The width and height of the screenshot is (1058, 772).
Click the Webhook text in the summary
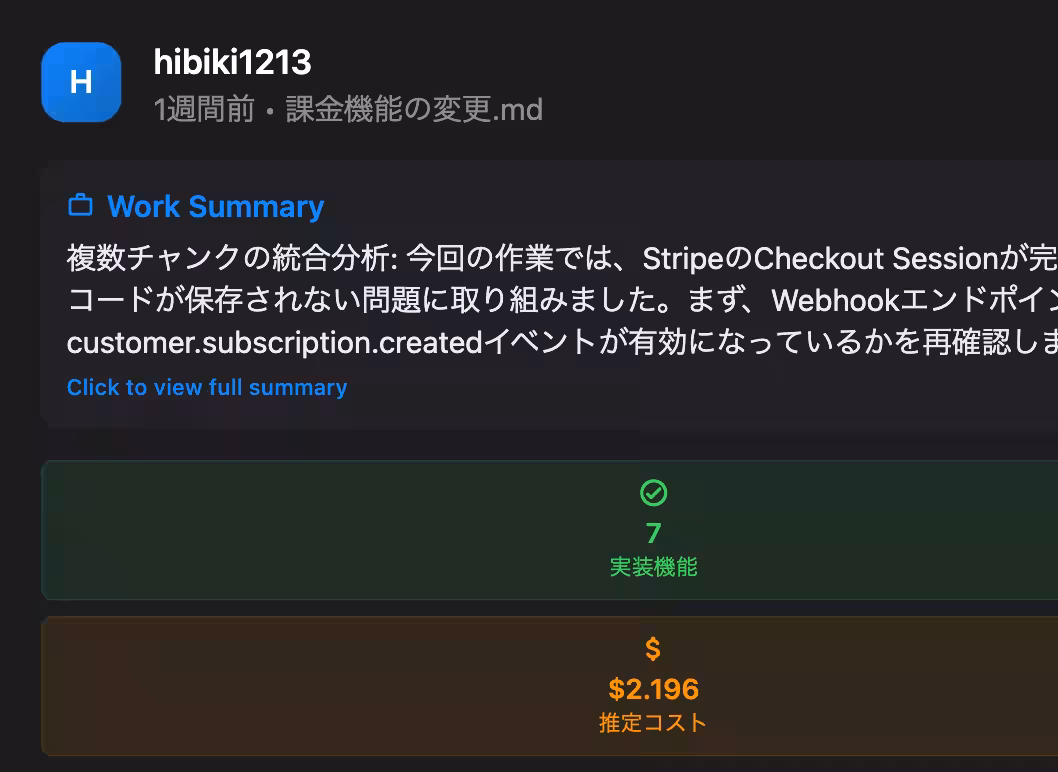[x=836, y=300]
